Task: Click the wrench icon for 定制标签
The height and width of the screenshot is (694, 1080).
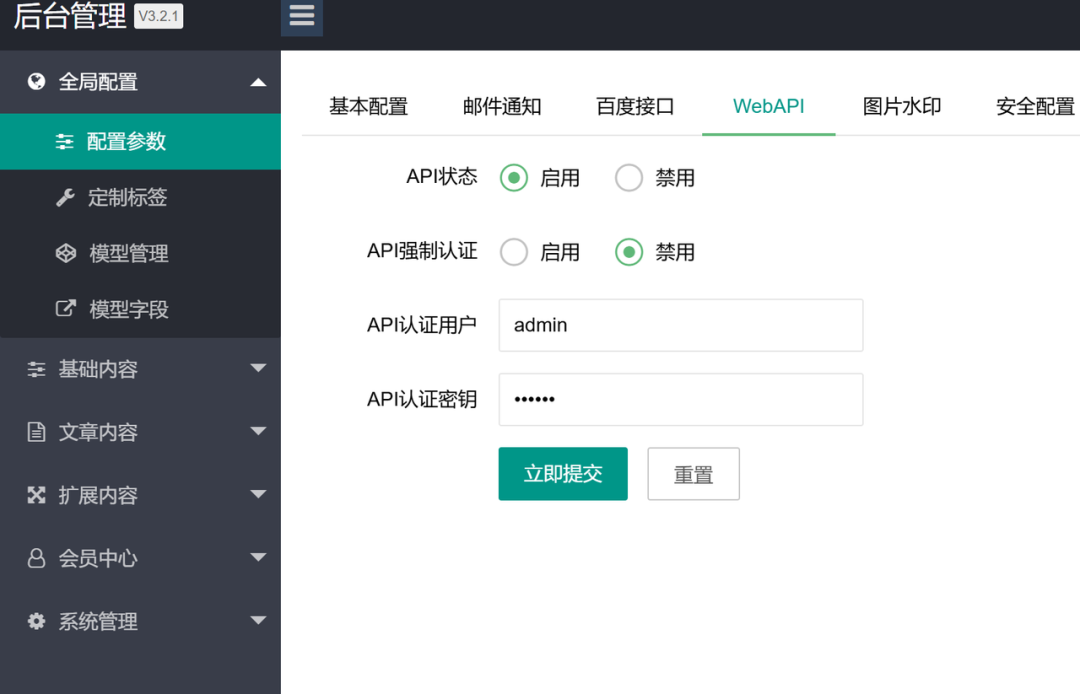Action: (x=65, y=198)
